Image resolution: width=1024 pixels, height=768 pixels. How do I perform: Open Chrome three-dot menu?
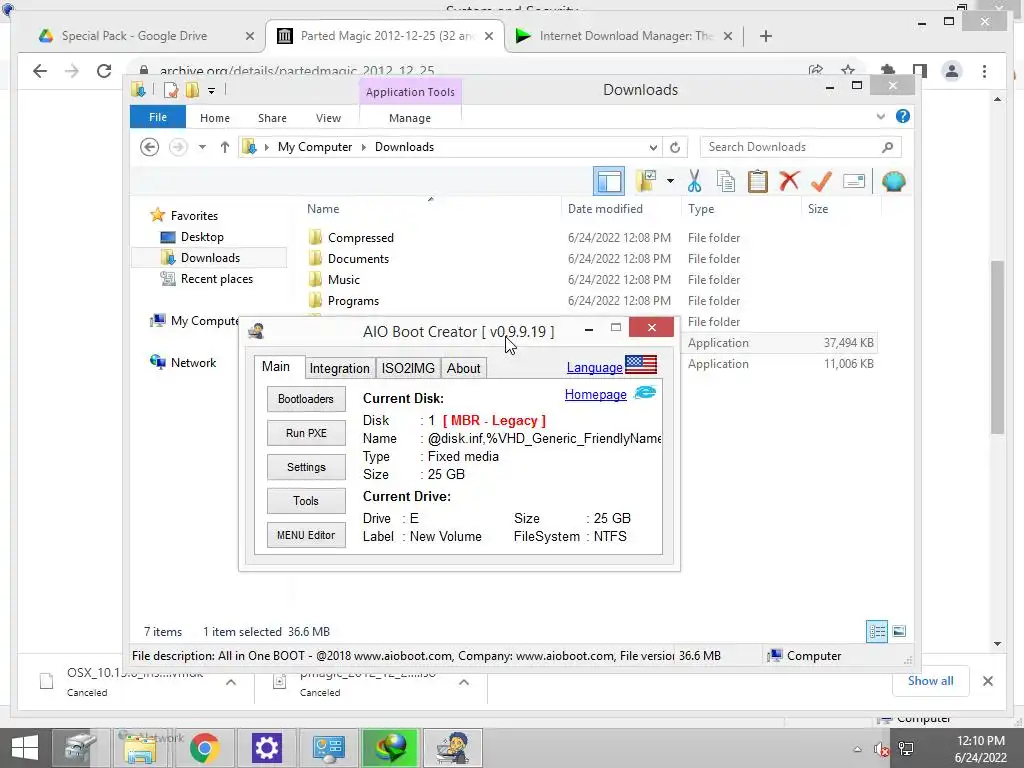click(x=984, y=71)
